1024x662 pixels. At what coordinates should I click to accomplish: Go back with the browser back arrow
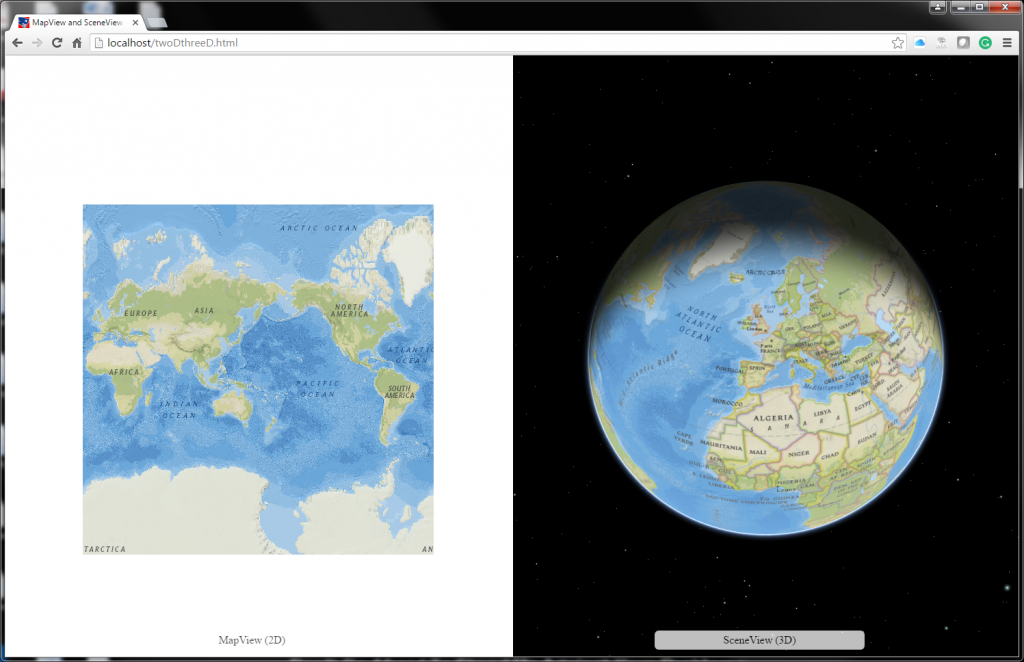pos(18,43)
